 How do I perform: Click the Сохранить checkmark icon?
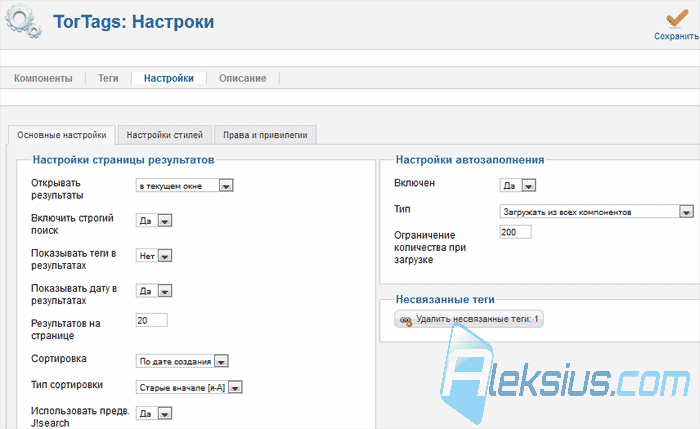tap(677, 18)
